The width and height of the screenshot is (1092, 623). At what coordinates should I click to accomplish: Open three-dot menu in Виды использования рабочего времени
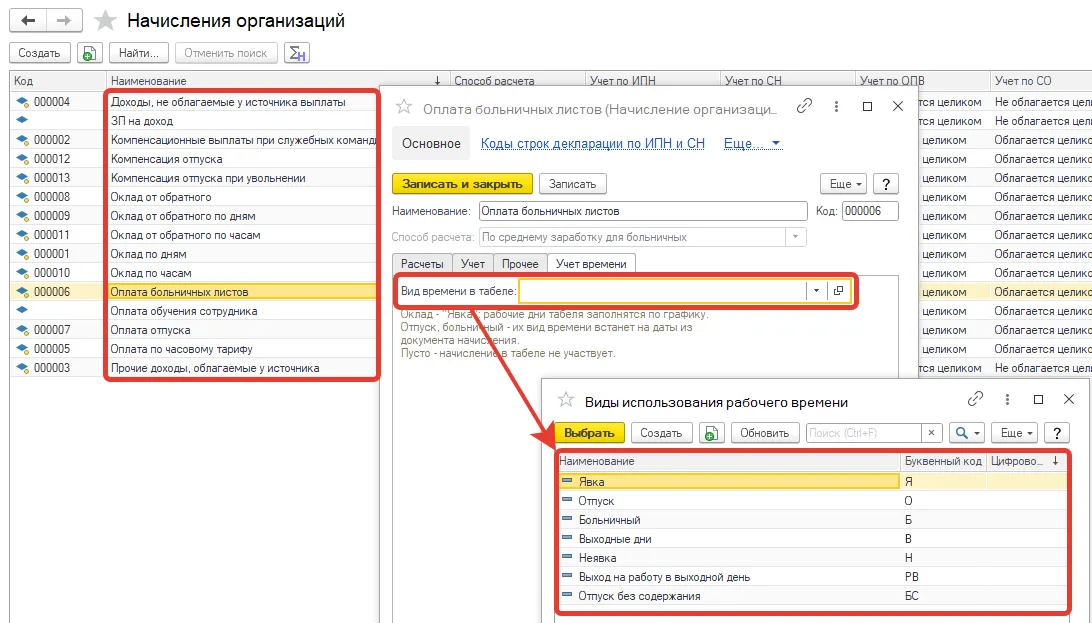tap(1007, 400)
